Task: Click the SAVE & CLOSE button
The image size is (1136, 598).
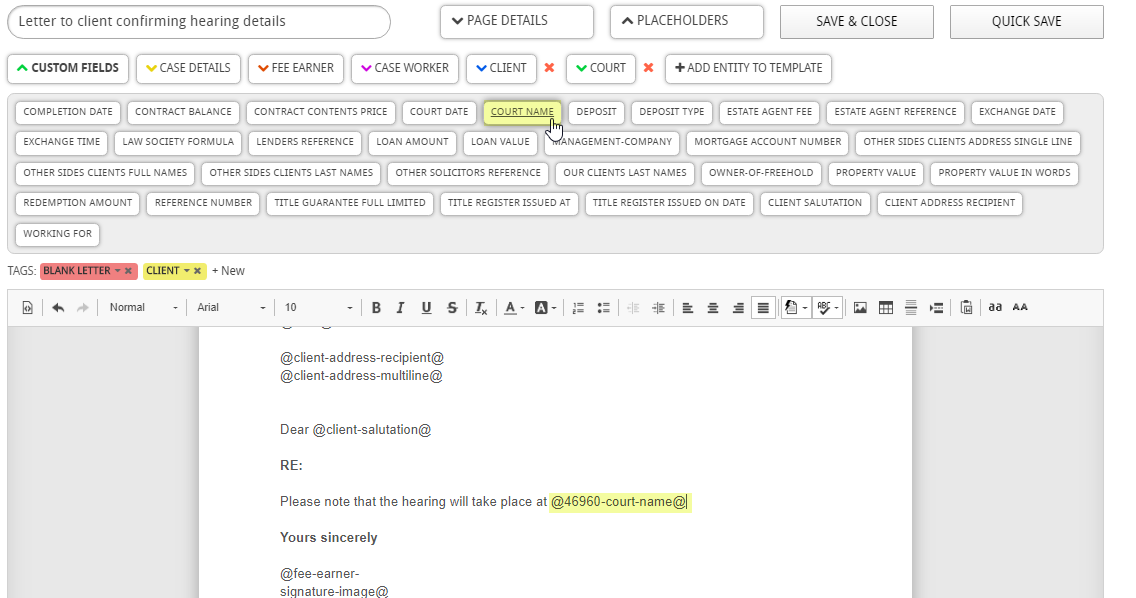Action: (856, 21)
